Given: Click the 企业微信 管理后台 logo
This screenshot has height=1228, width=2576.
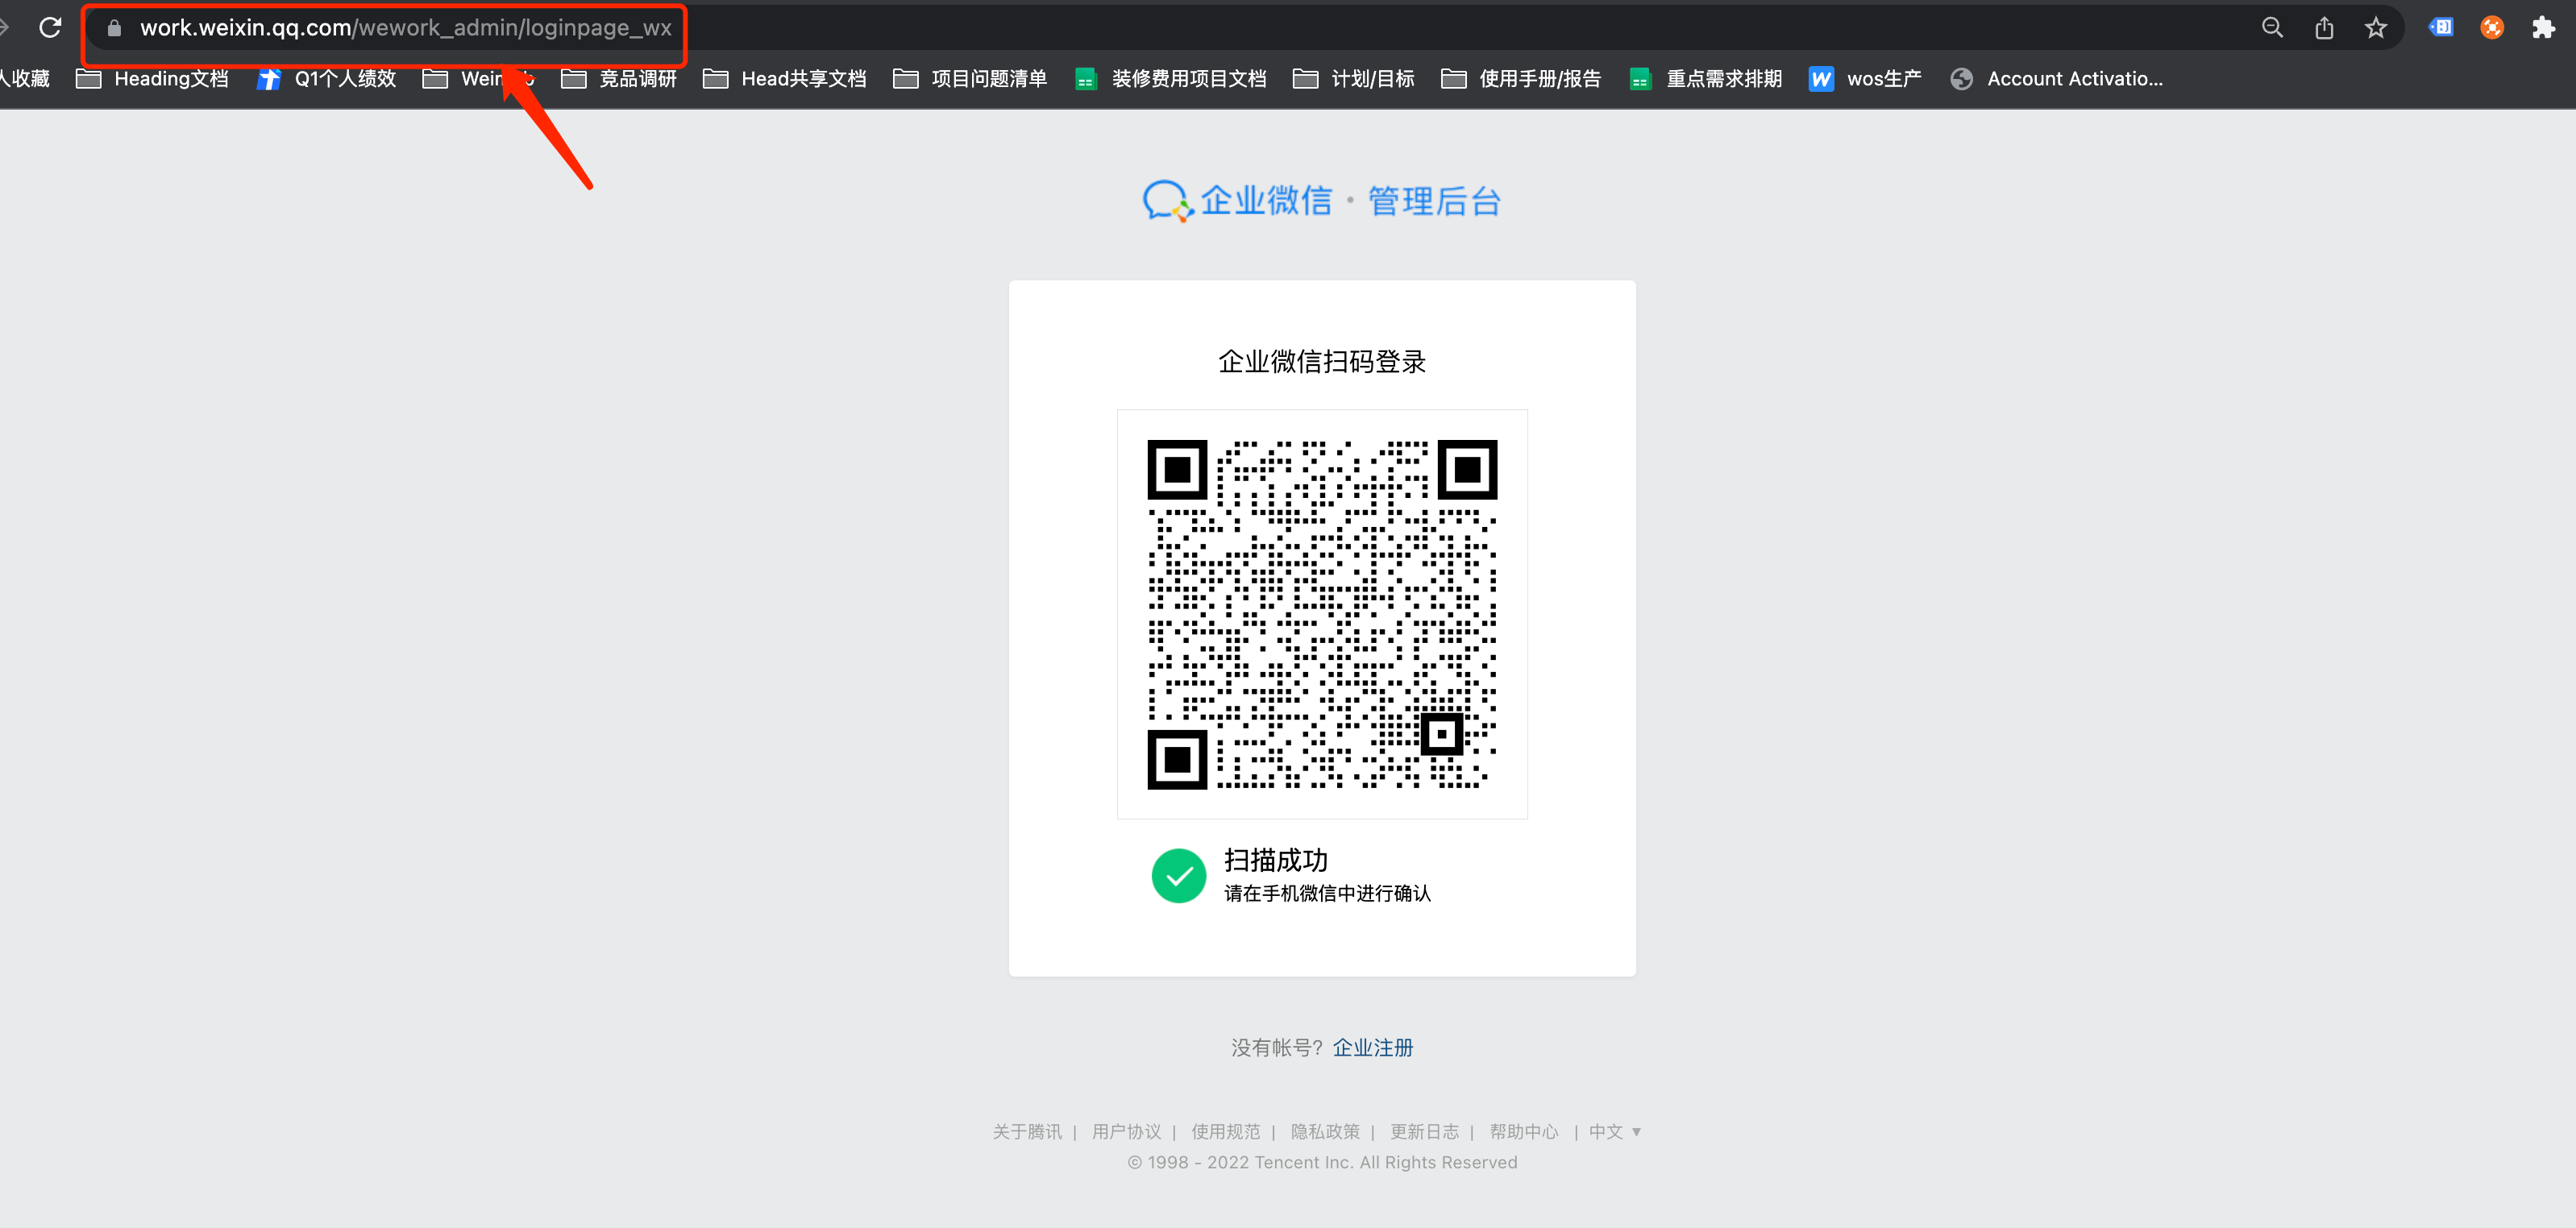Looking at the screenshot, I should [x=1321, y=201].
